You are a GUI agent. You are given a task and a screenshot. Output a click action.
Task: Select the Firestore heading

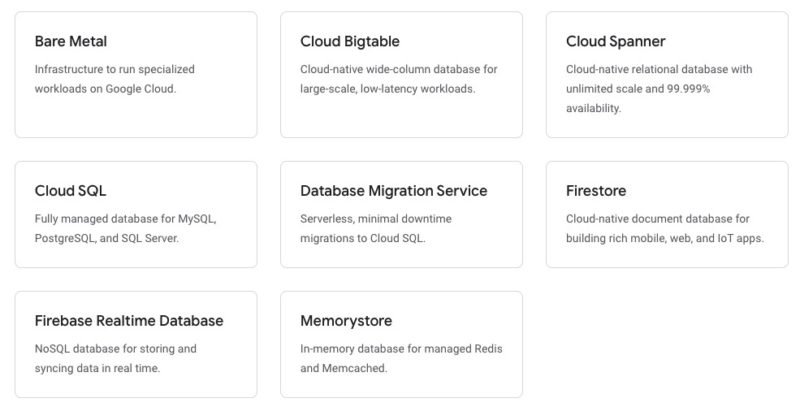click(x=596, y=191)
